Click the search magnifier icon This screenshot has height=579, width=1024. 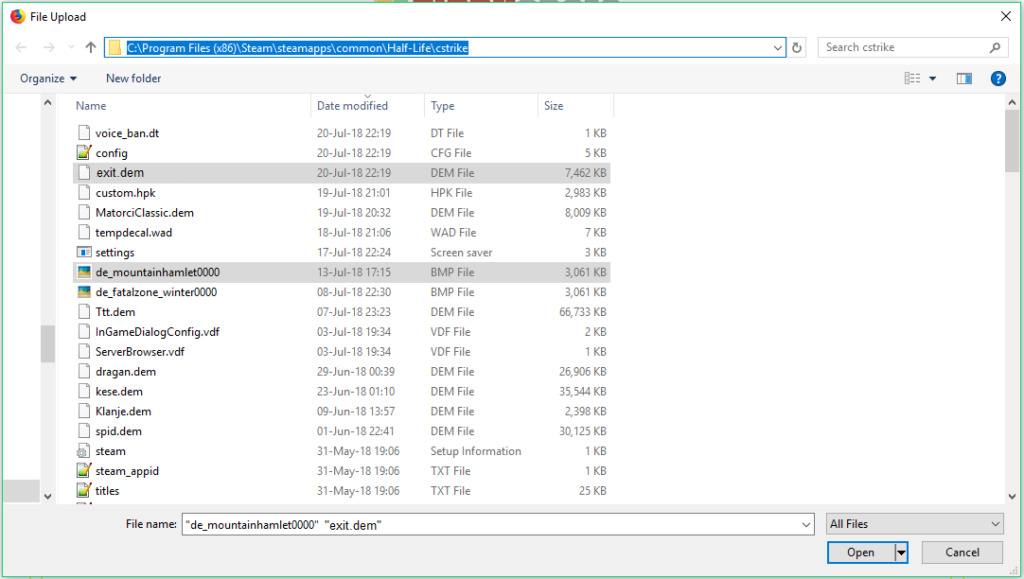[x=995, y=47]
